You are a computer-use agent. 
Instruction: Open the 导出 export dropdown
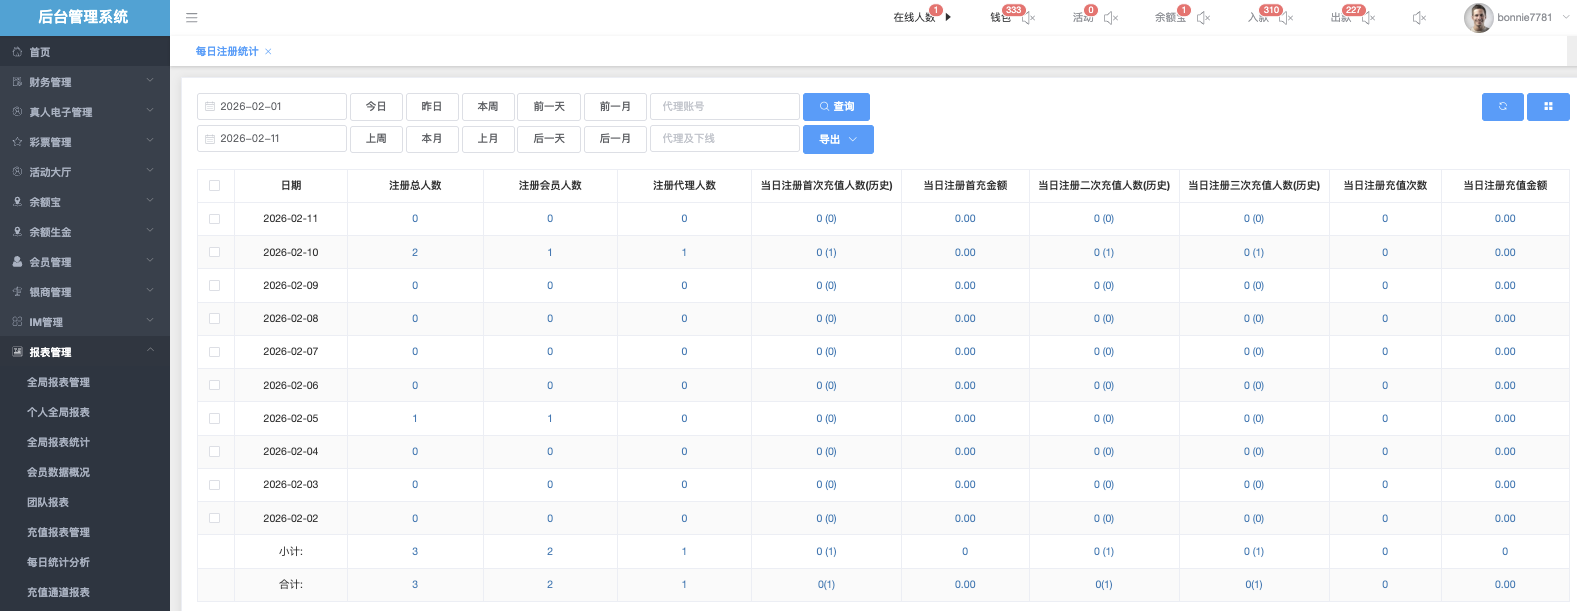tap(838, 140)
